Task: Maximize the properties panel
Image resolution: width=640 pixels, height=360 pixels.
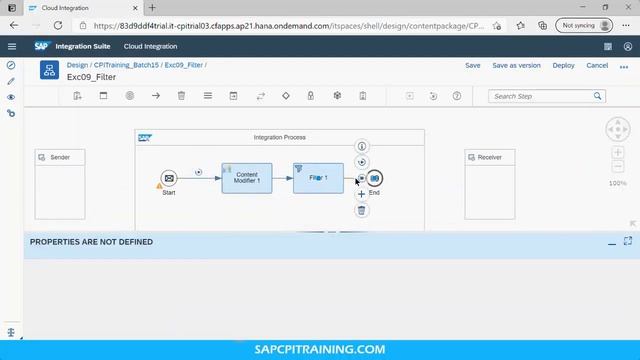Action: [628, 241]
